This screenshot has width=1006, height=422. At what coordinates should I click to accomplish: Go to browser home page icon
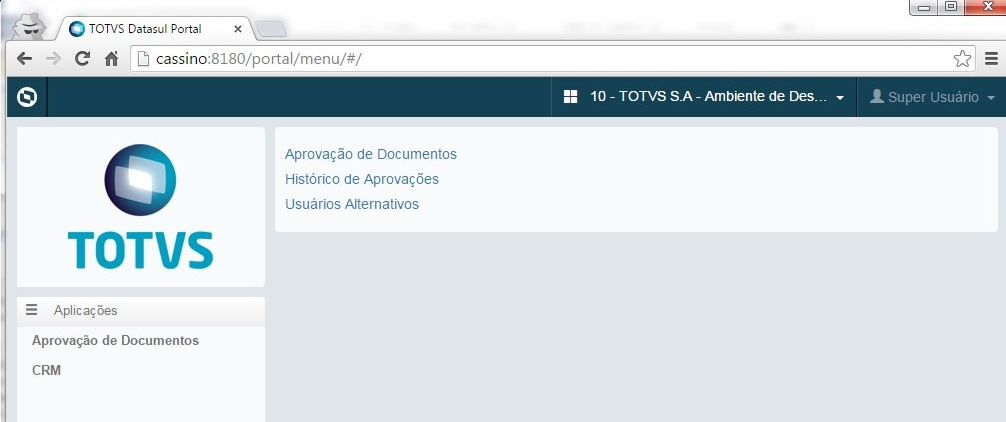coord(112,59)
